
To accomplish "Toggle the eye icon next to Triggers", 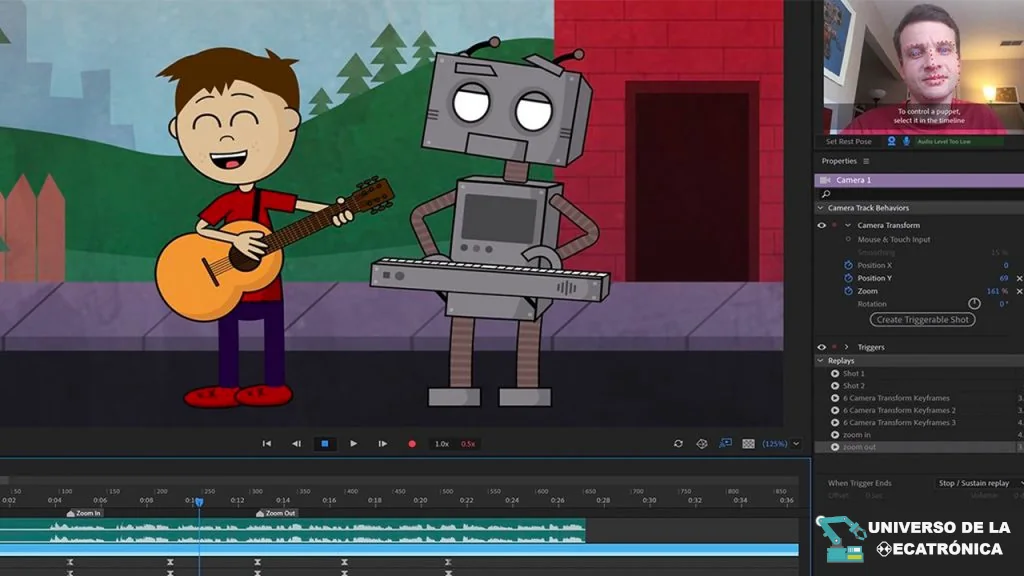I will 821,347.
